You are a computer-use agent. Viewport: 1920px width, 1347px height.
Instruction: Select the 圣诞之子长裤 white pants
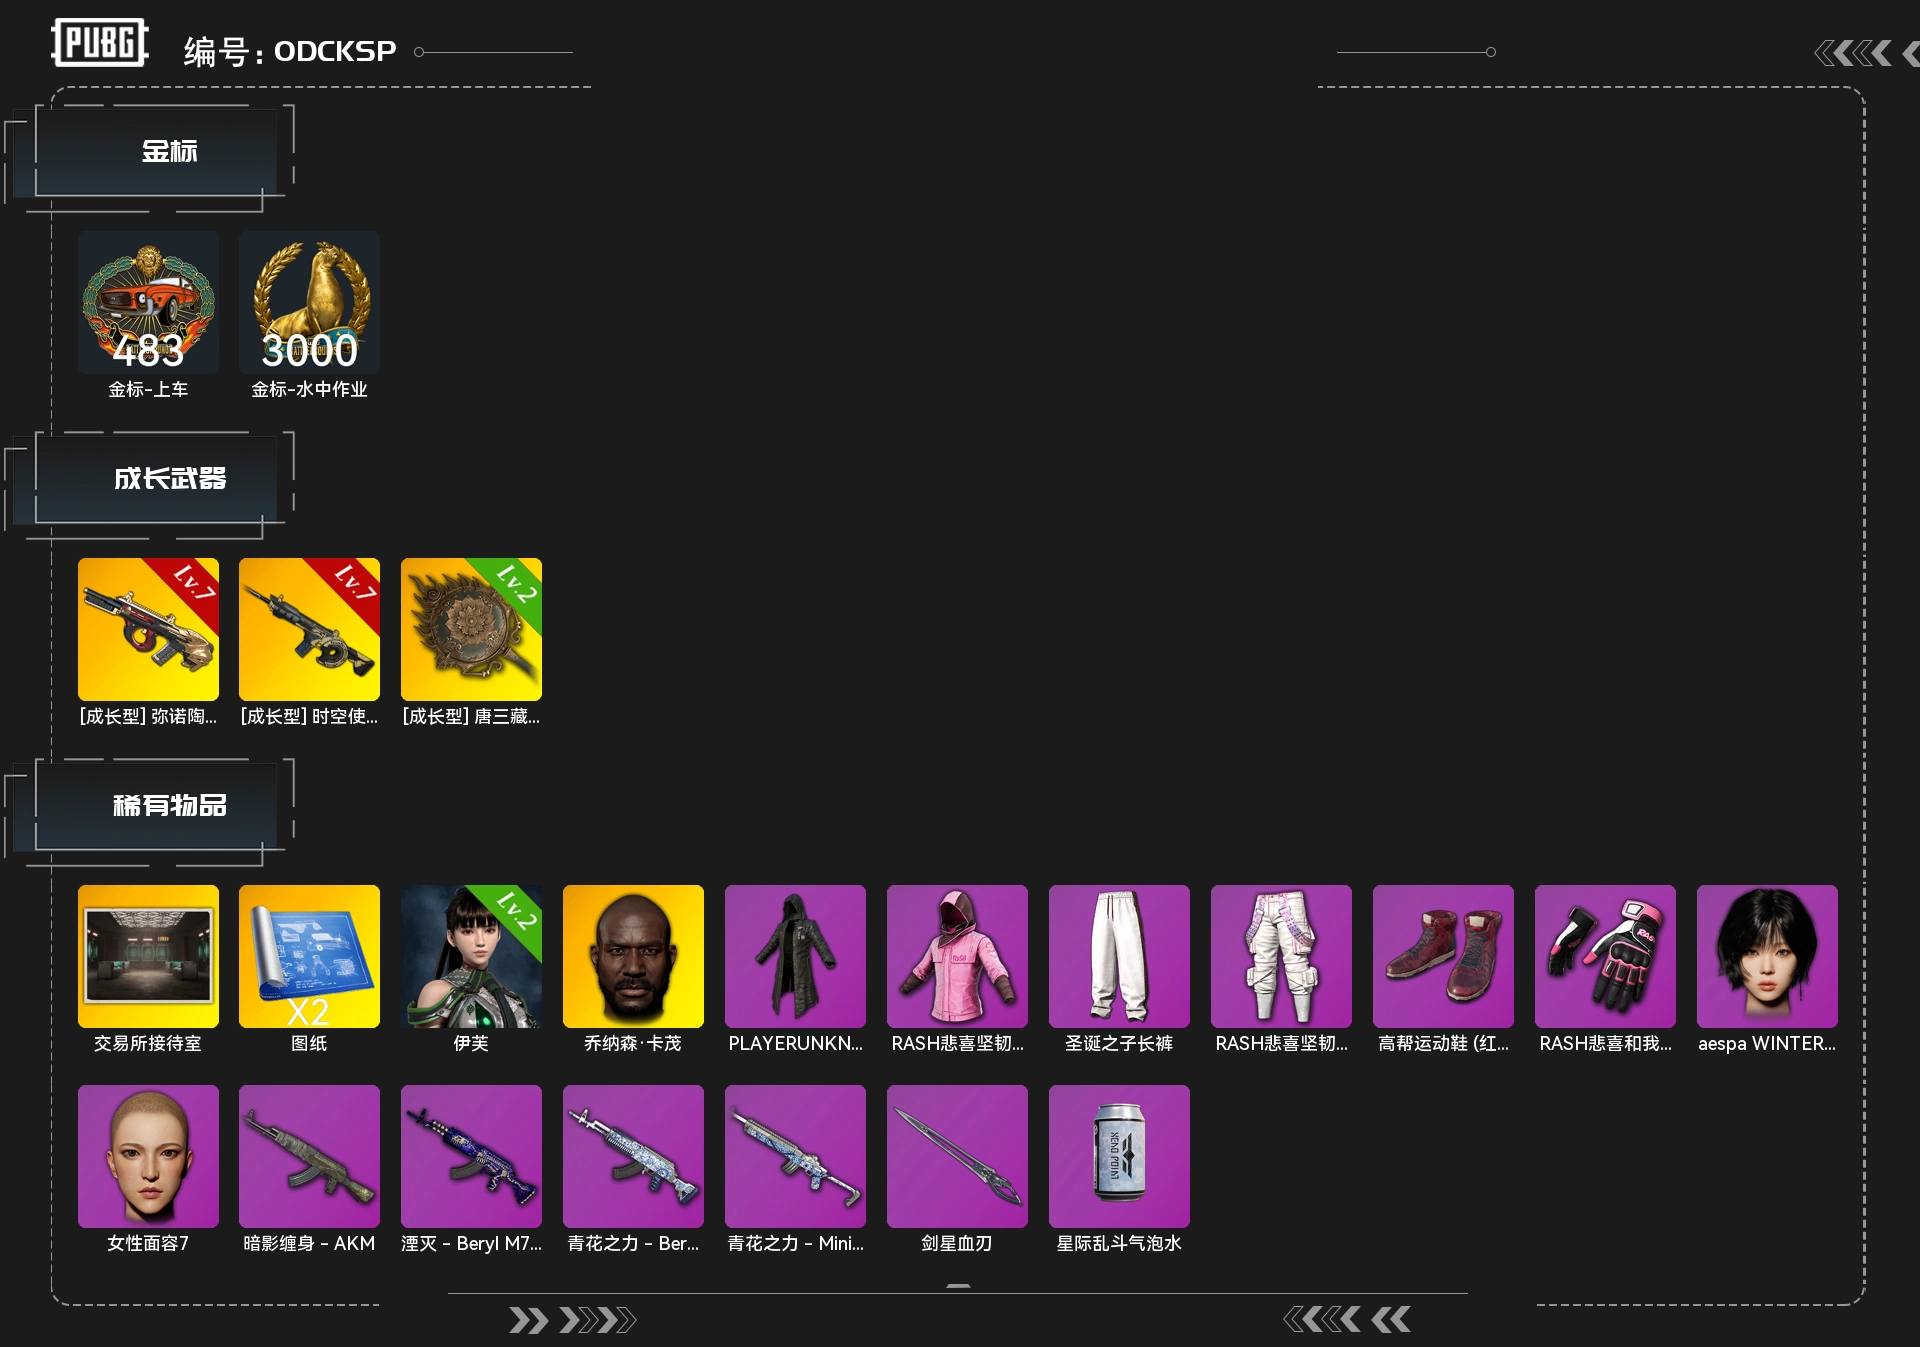tap(1119, 956)
